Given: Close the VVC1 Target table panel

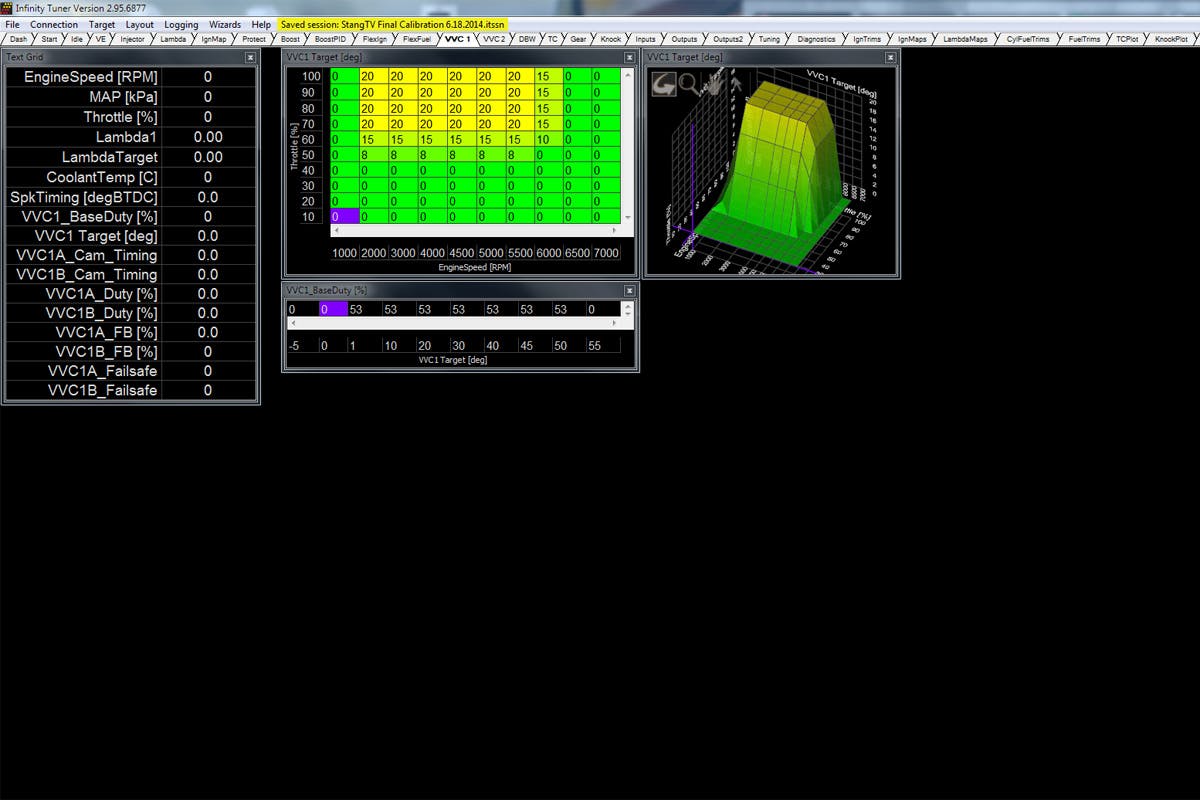Looking at the screenshot, I should [x=629, y=58].
